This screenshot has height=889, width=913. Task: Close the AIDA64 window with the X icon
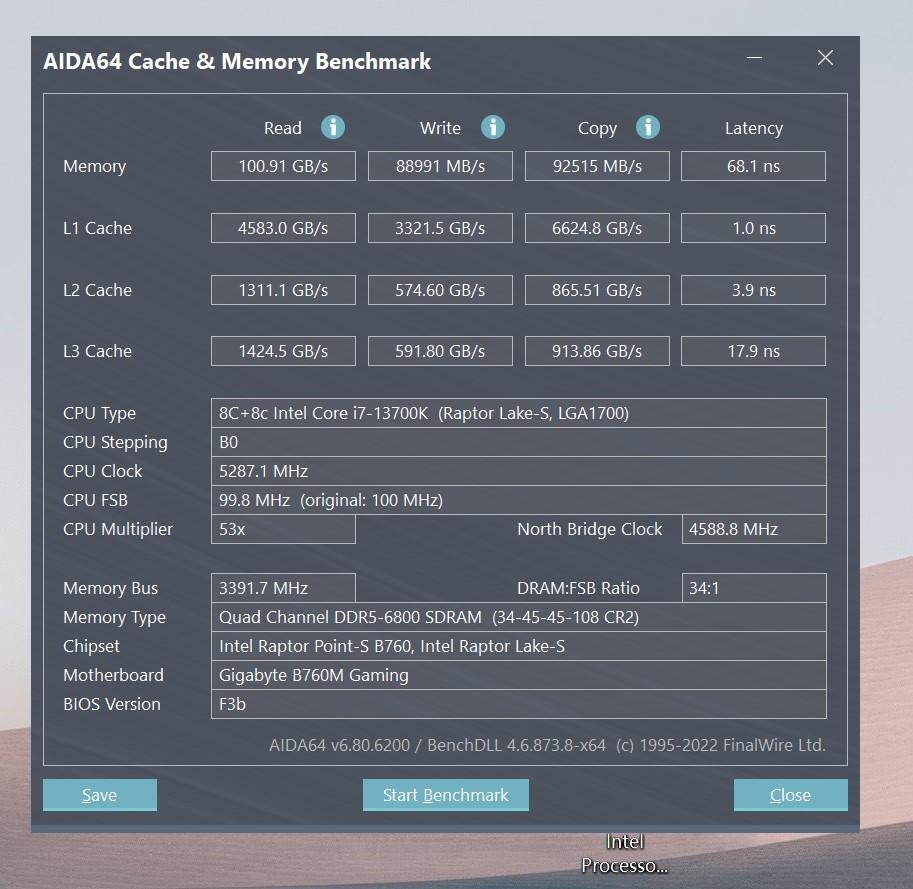(825, 58)
